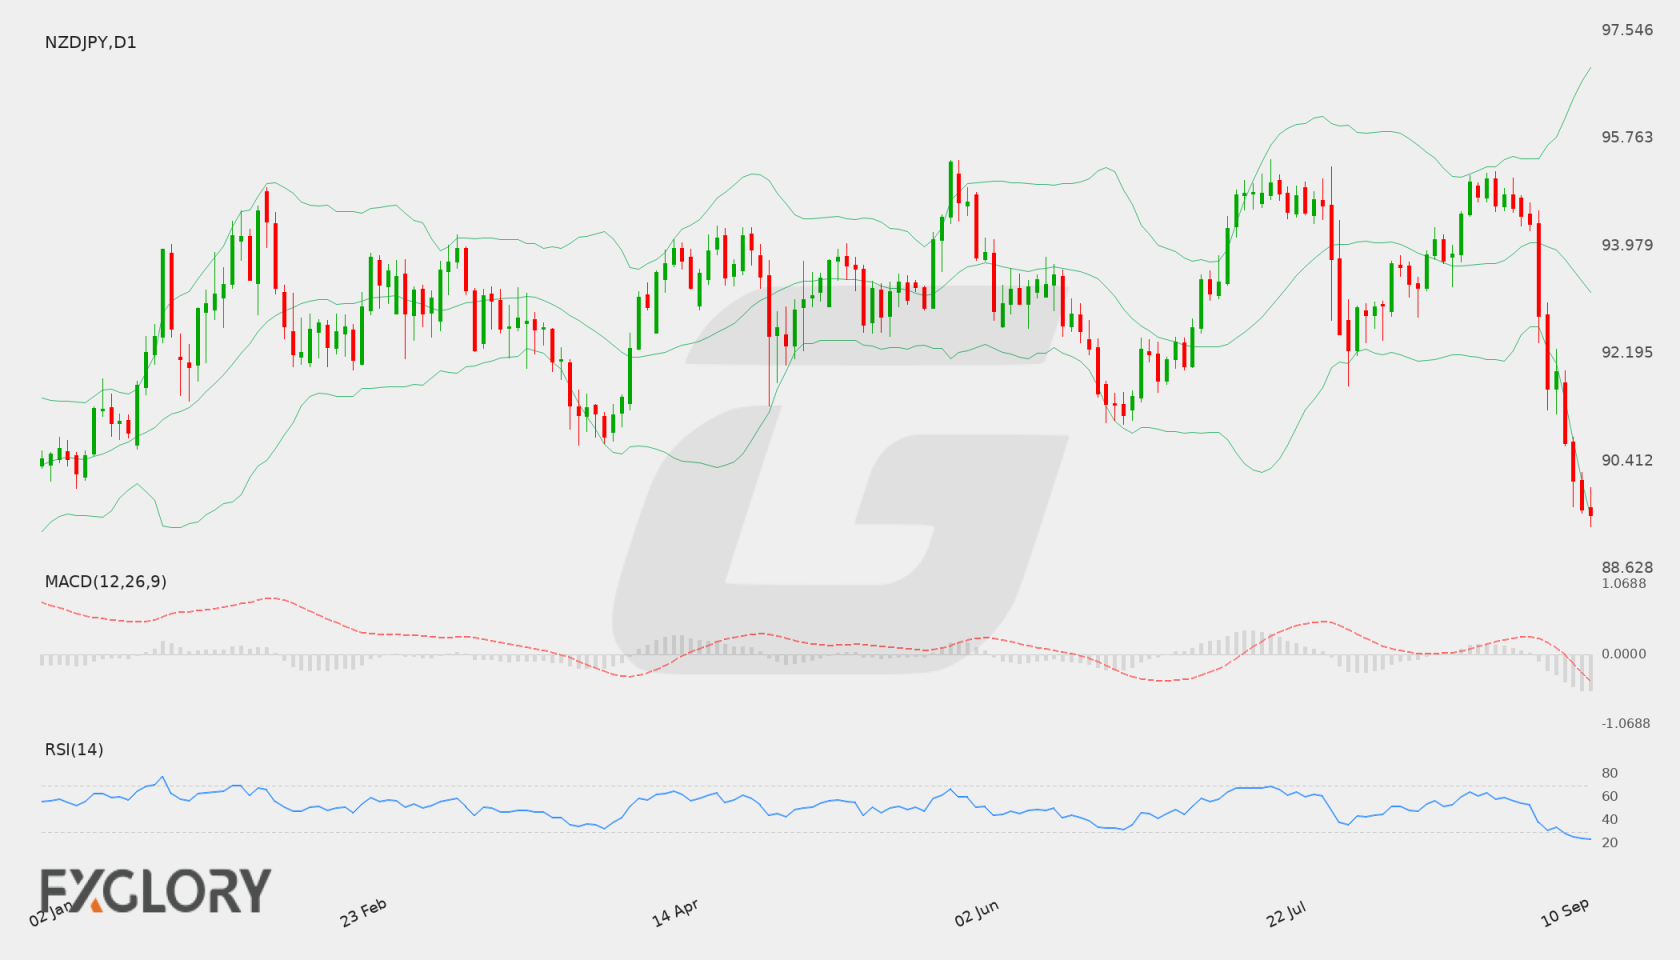Click the RSI(14) indicator label
The width and height of the screenshot is (1680, 960).
(x=74, y=749)
